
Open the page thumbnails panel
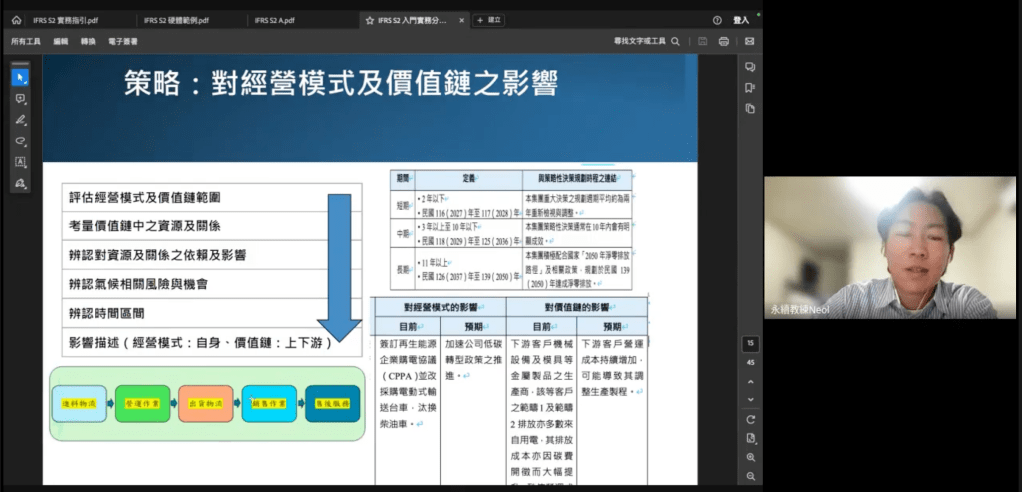(749, 108)
